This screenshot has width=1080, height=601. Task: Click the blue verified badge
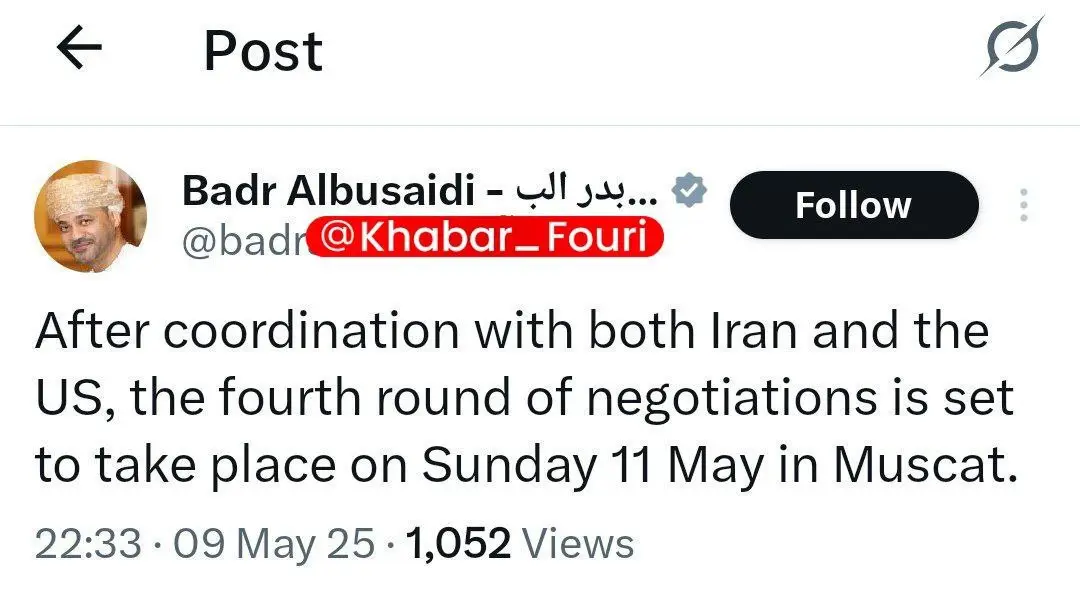point(690,191)
